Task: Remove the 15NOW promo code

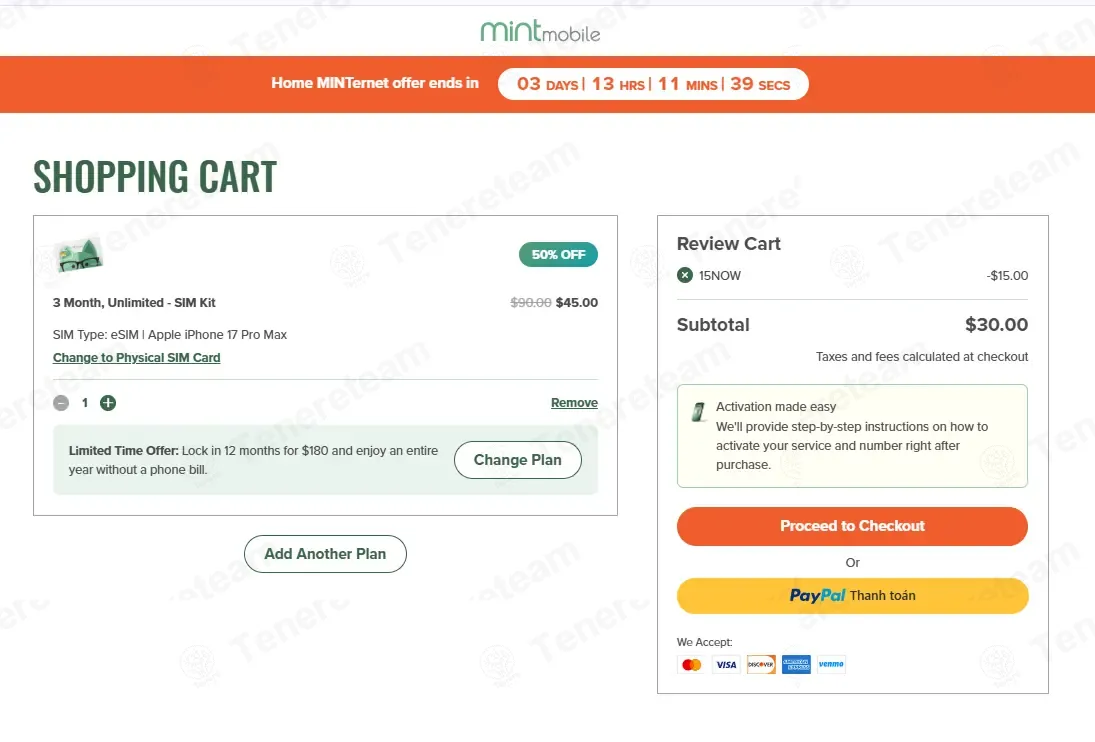Action: tap(684, 276)
